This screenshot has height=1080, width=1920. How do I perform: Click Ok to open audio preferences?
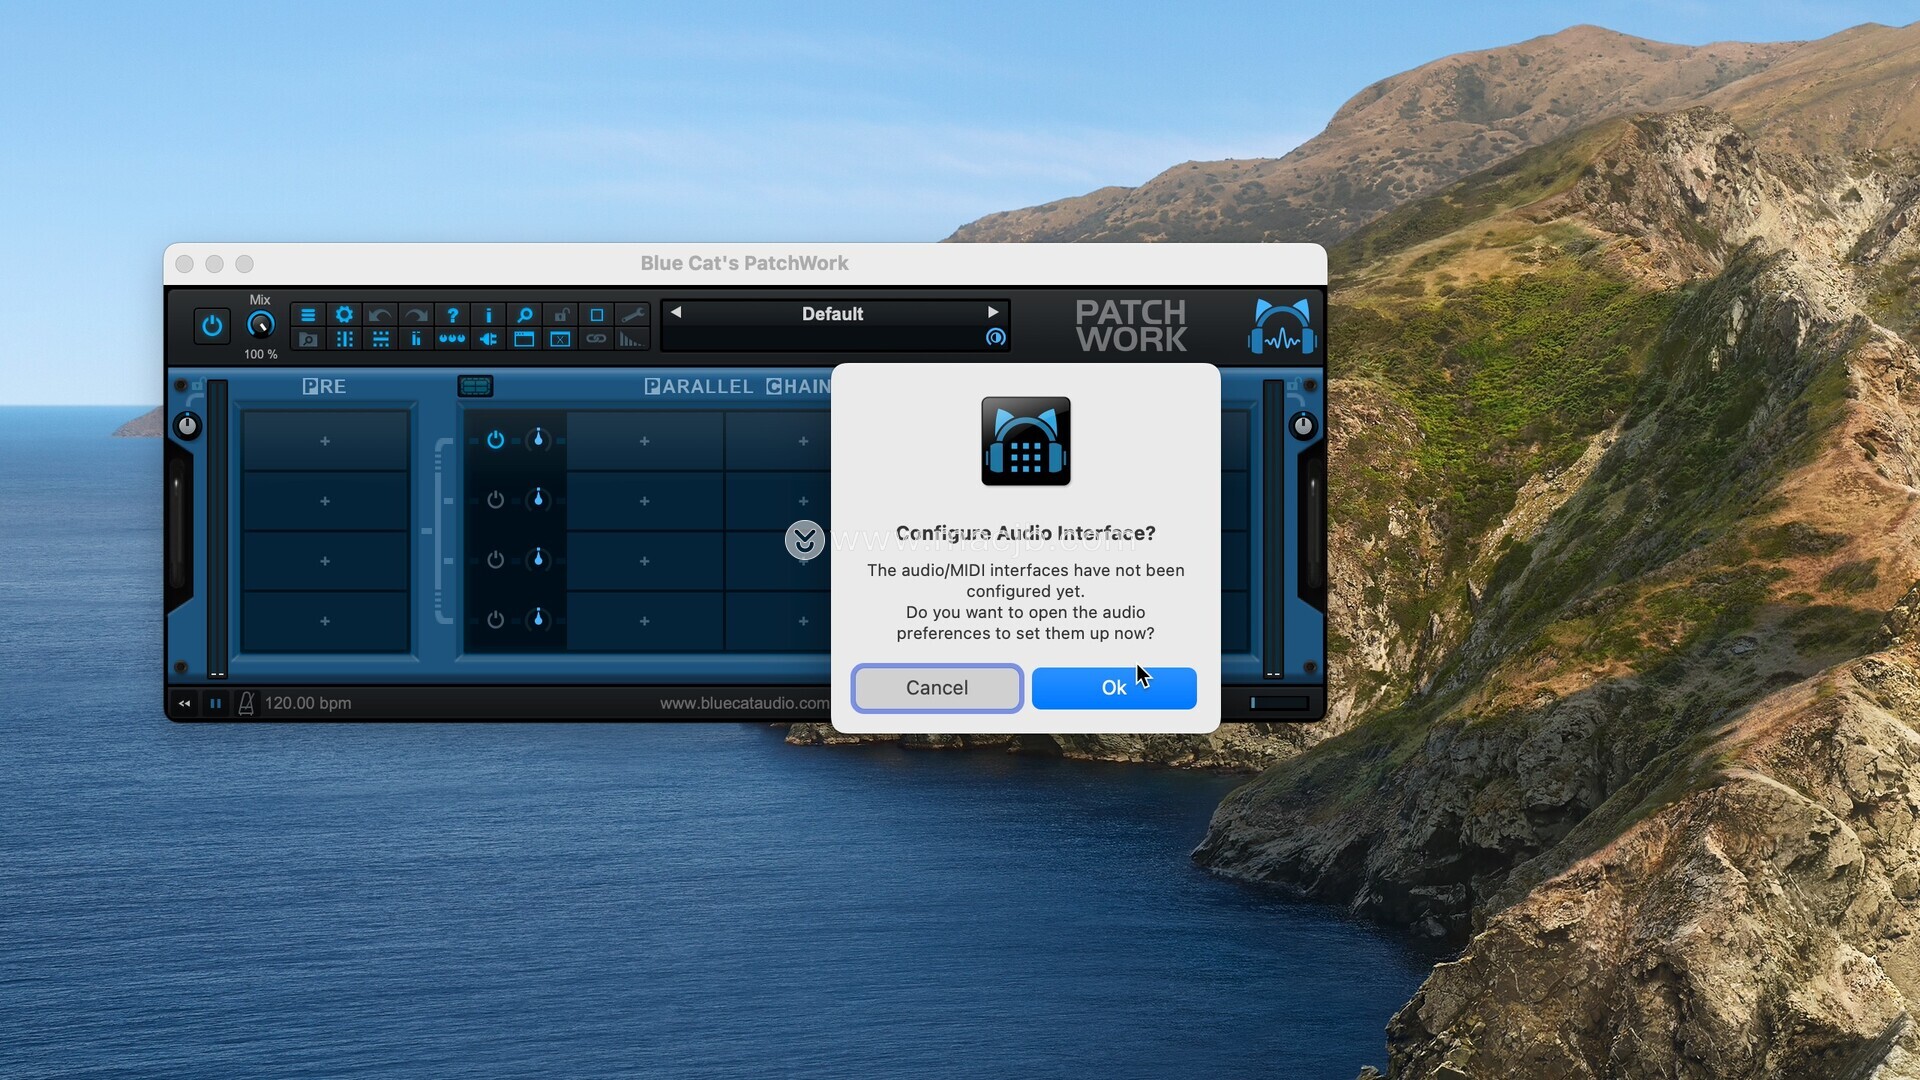1114,688
